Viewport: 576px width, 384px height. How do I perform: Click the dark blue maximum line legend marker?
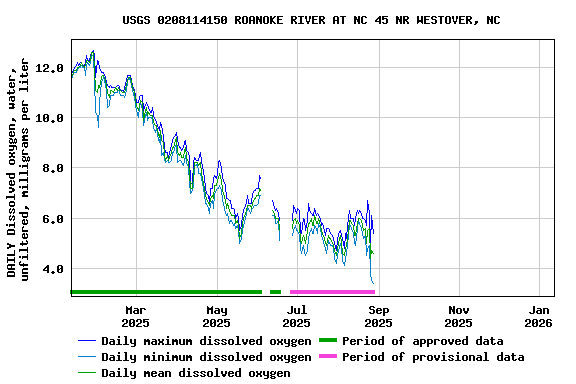pyautogui.click(x=87, y=341)
